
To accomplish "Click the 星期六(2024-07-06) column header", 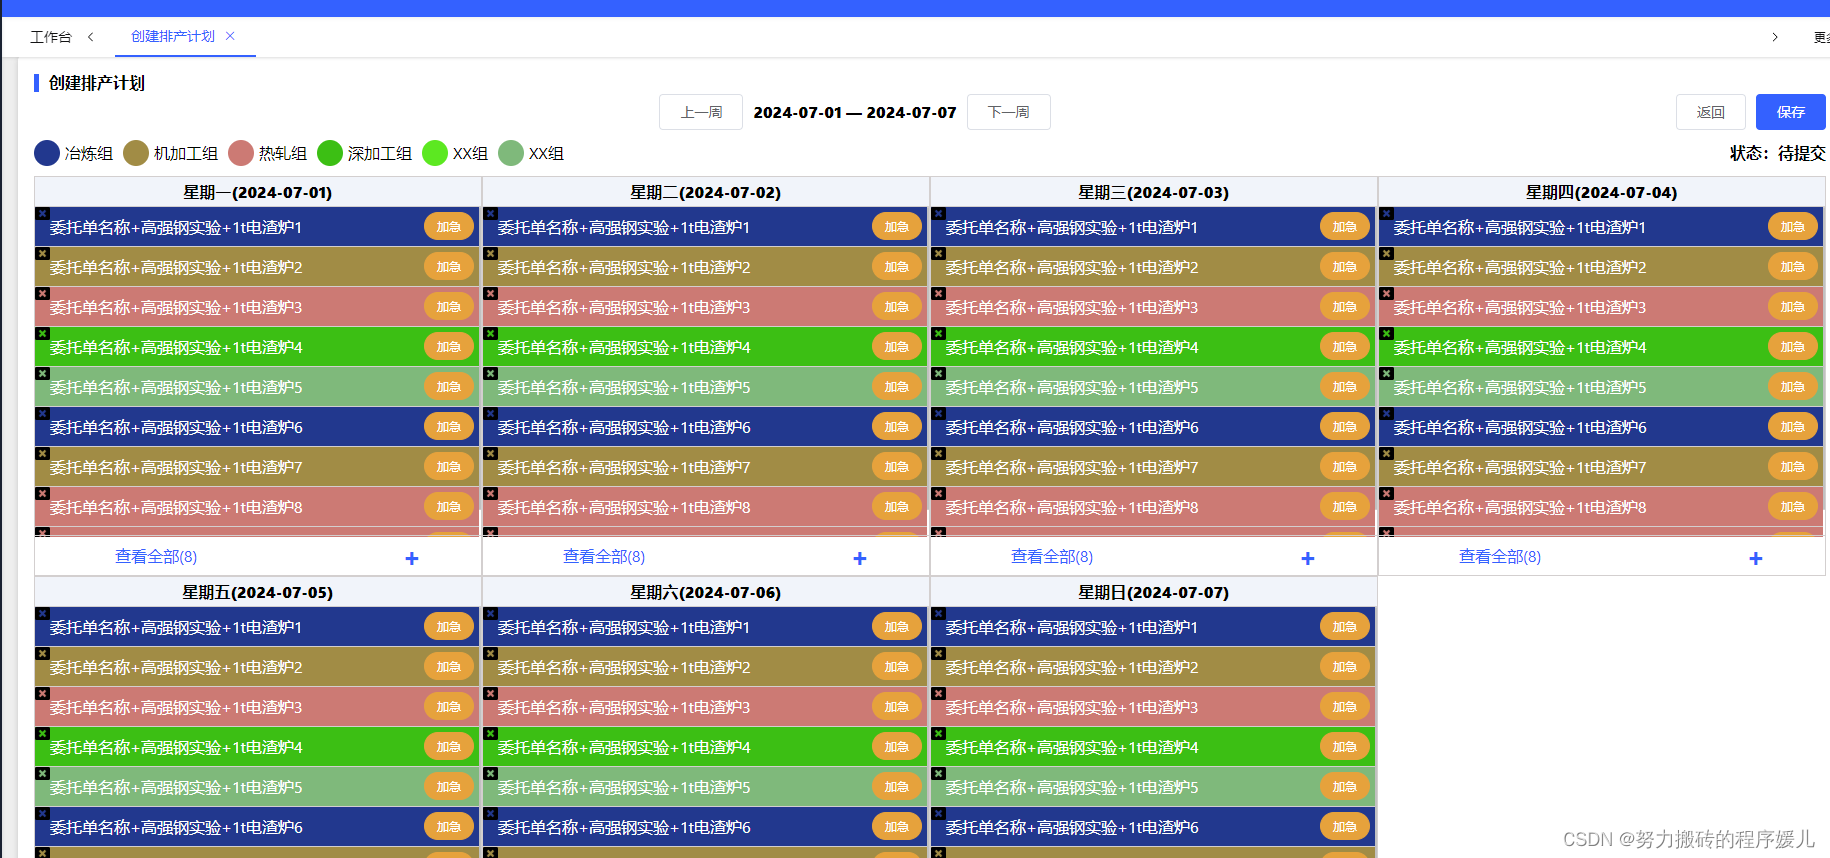I will click(706, 592).
